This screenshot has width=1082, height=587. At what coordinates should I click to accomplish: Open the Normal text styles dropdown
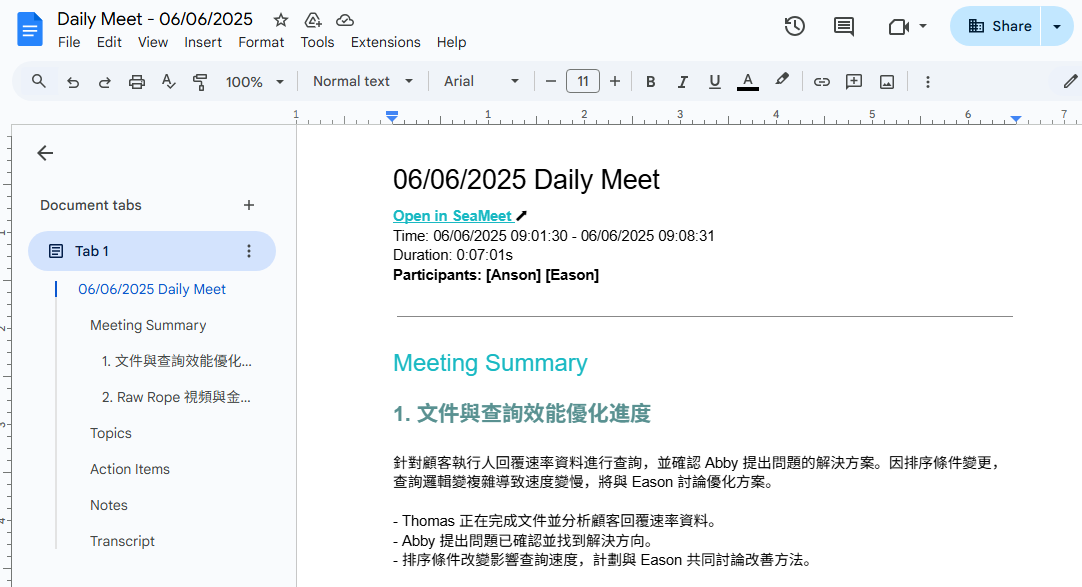[x=362, y=81]
